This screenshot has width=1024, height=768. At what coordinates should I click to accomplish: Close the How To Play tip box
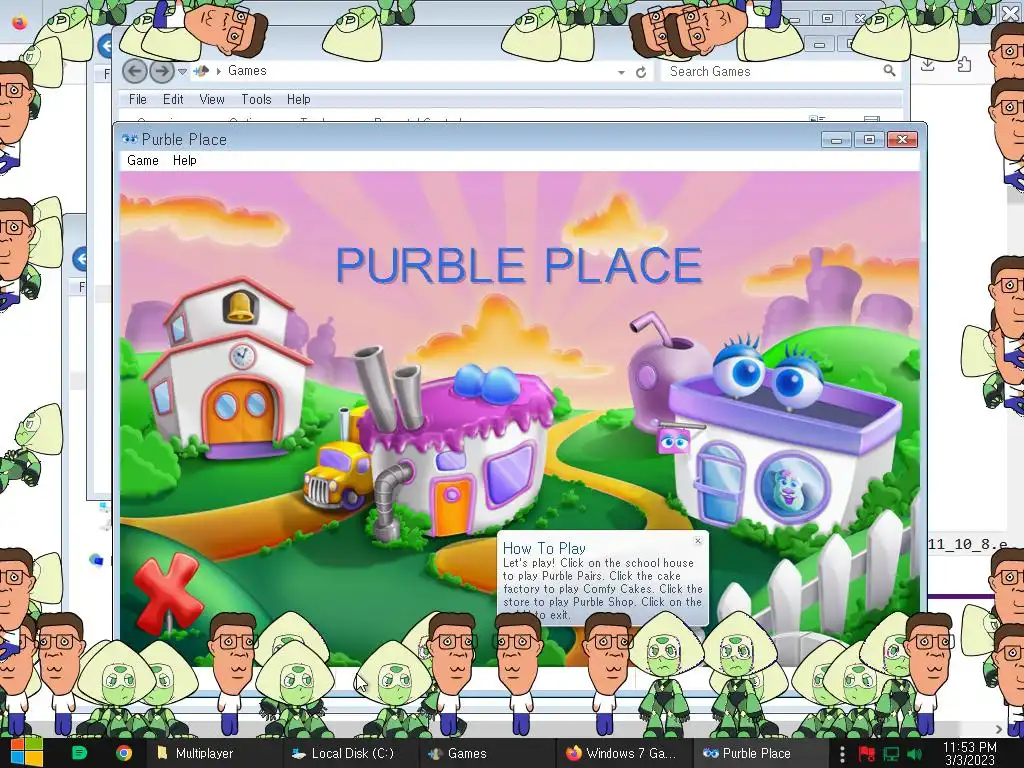point(698,541)
